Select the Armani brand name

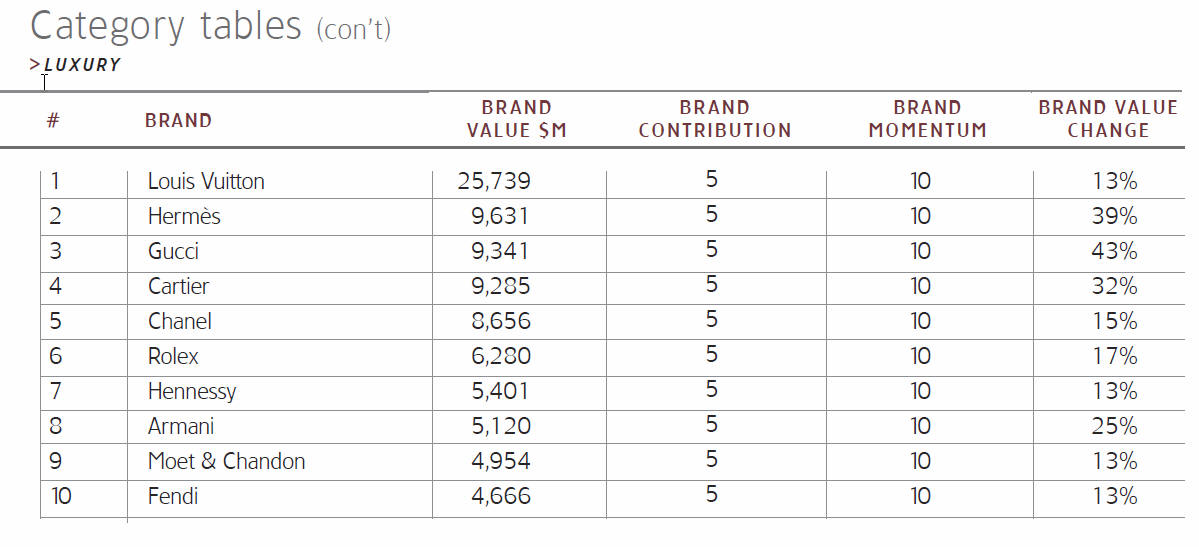click(x=181, y=427)
